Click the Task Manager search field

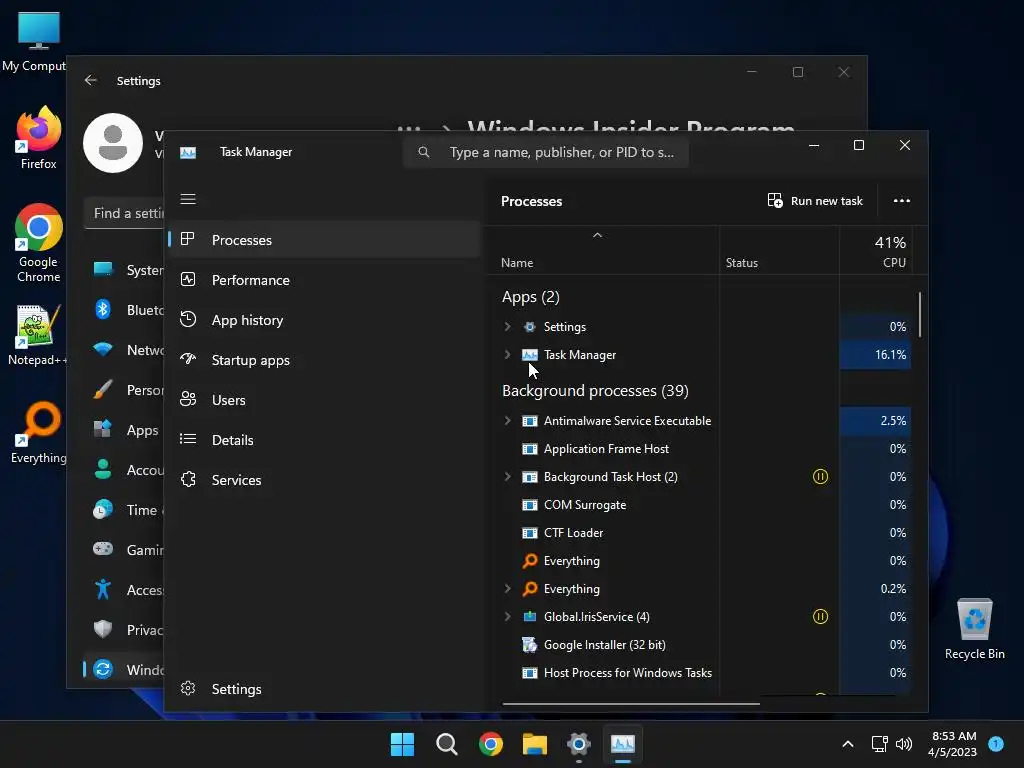(546, 152)
